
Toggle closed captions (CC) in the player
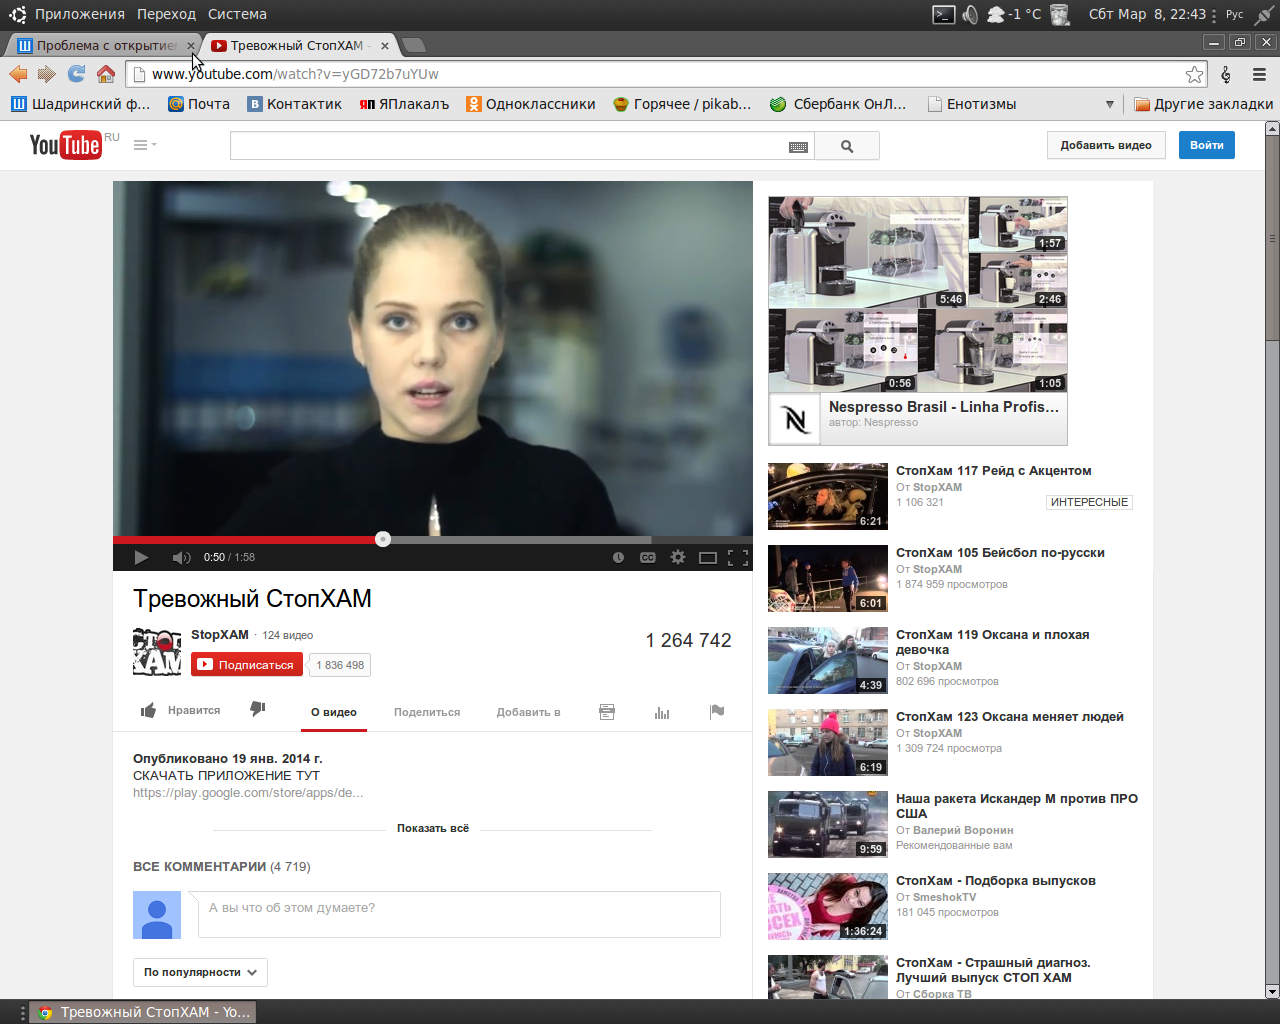pyautogui.click(x=648, y=557)
